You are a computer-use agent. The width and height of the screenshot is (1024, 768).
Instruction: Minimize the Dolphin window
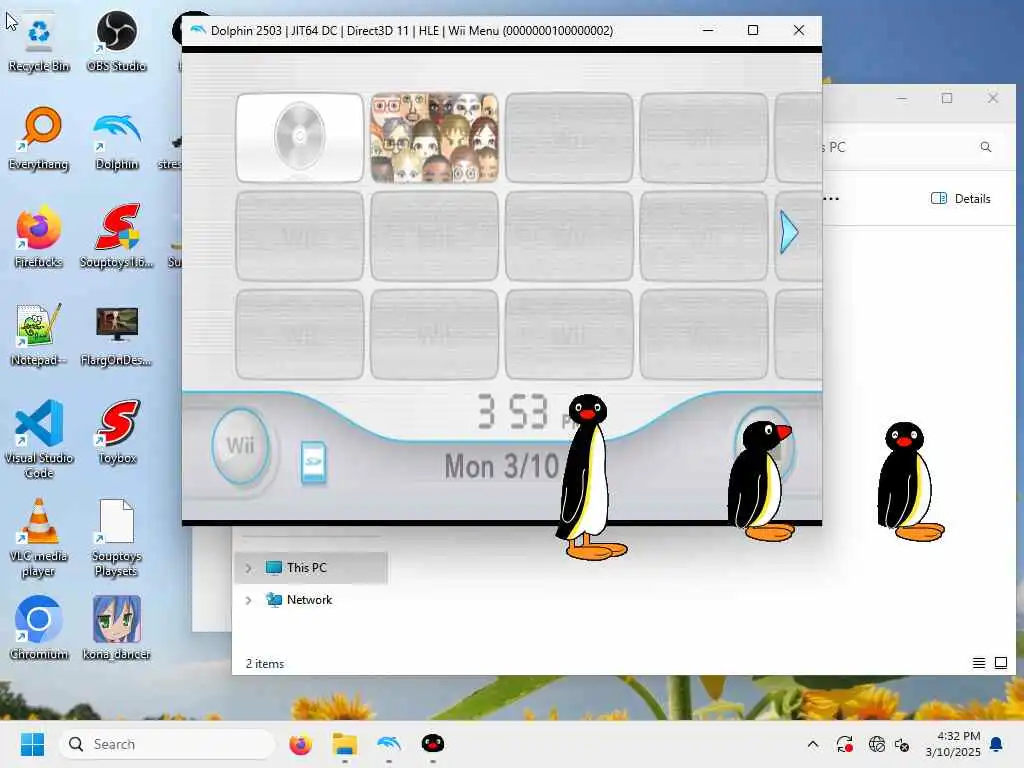(707, 30)
